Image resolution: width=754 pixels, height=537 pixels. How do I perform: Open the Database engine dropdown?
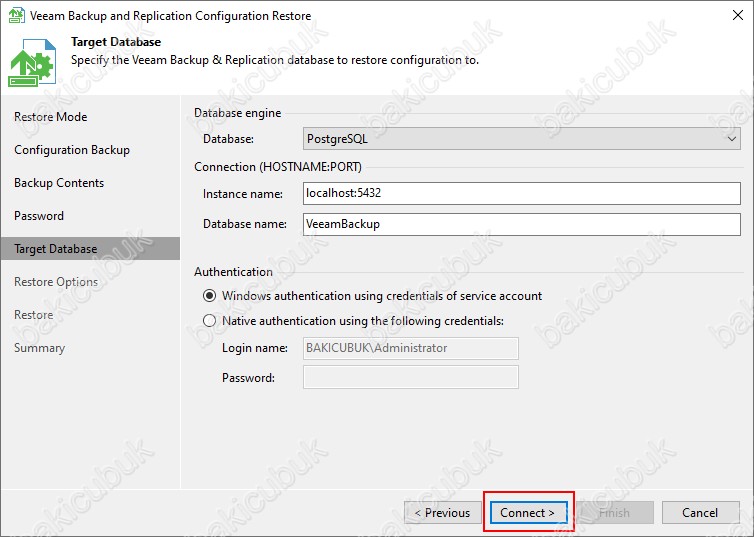click(522, 139)
